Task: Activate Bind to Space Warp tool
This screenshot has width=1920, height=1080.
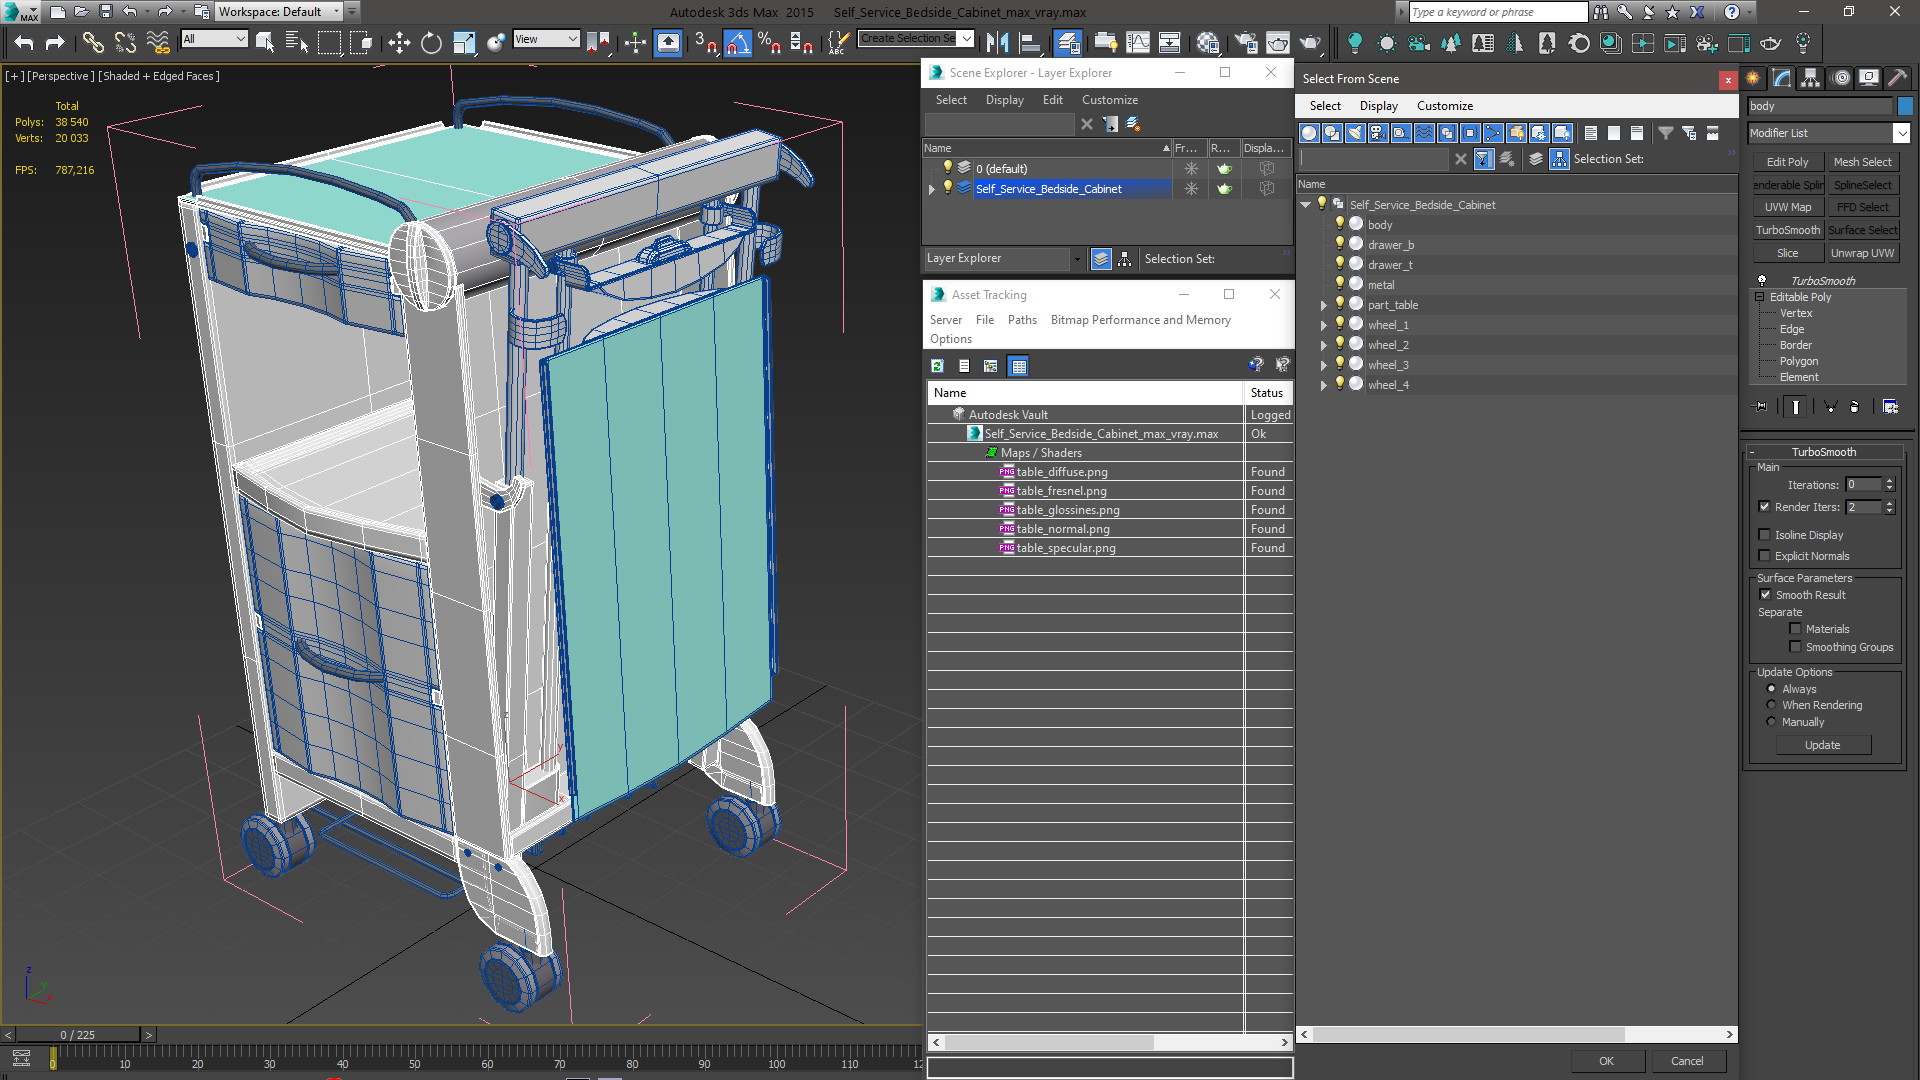Action: coord(158,42)
